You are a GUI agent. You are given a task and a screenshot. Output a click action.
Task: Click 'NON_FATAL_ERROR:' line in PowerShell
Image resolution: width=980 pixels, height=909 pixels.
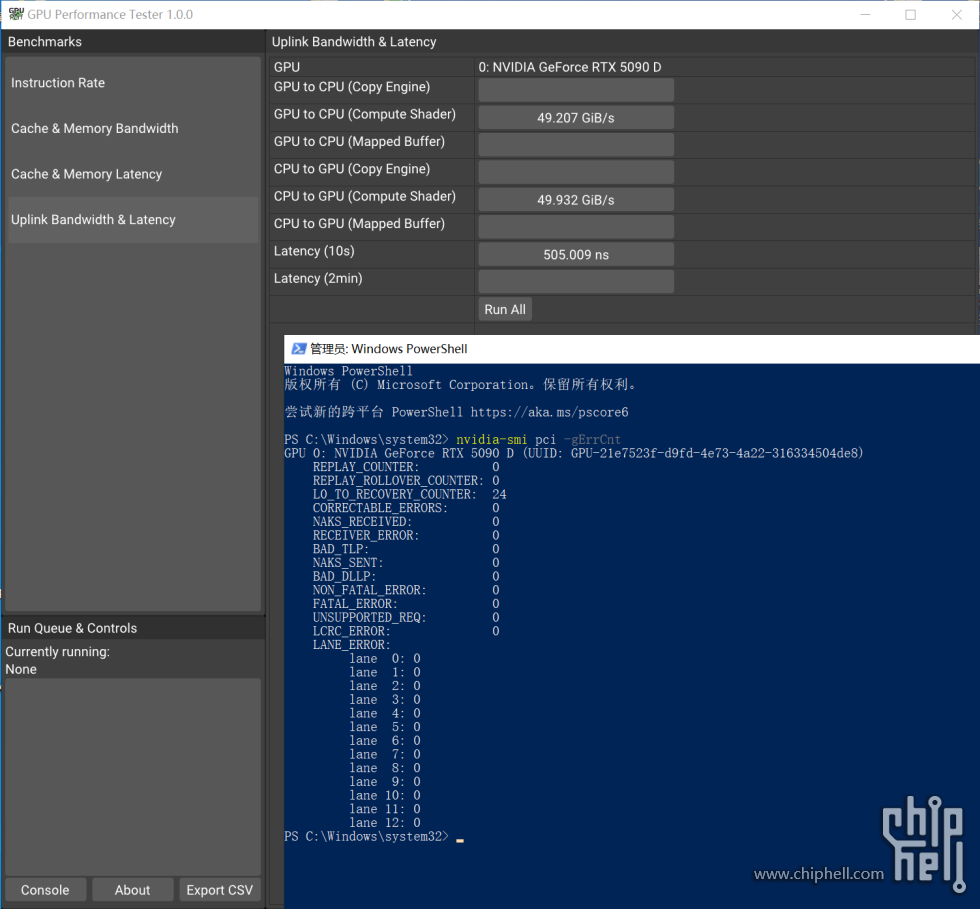[406, 590]
